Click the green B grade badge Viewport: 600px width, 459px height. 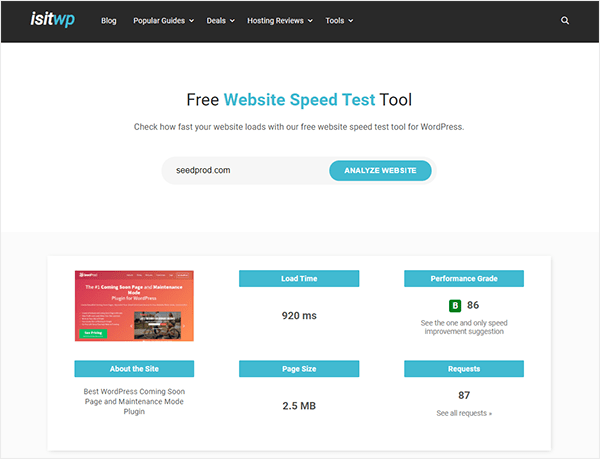tap(455, 306)
